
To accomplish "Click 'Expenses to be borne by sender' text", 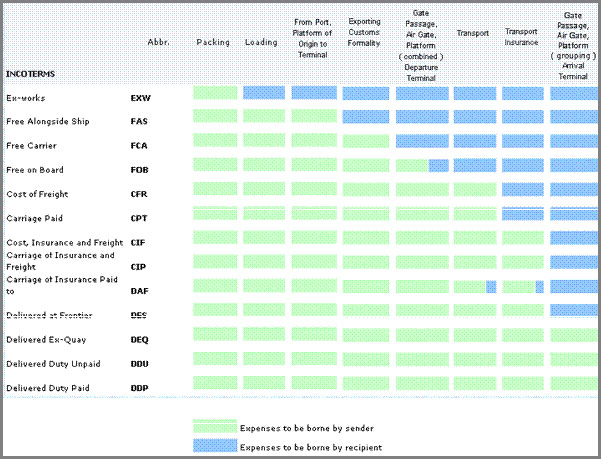I will (x=306, y=428).
